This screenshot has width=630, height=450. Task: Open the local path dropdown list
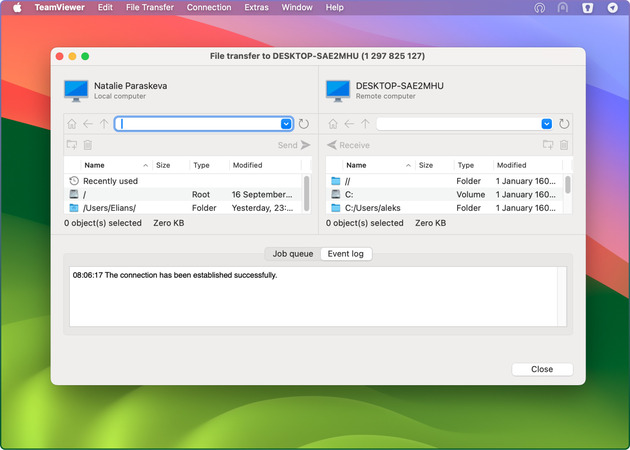pos(286,124)
